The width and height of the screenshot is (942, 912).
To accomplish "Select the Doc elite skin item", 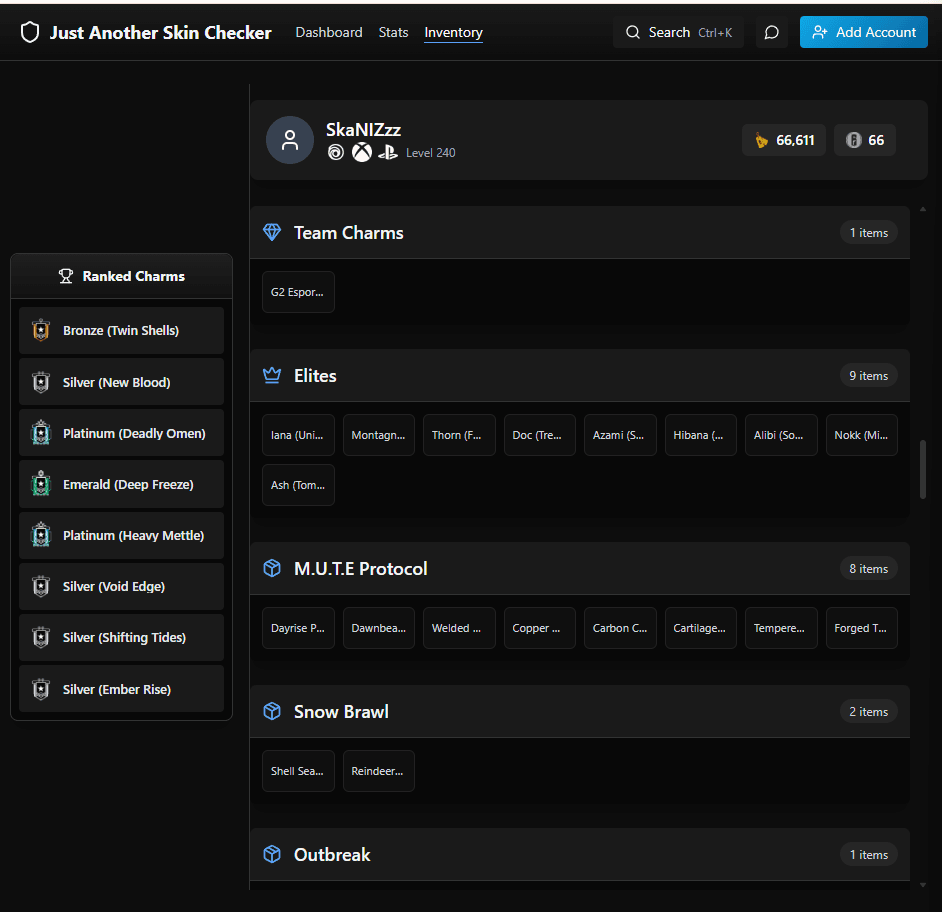I will (x=539, y=435).
